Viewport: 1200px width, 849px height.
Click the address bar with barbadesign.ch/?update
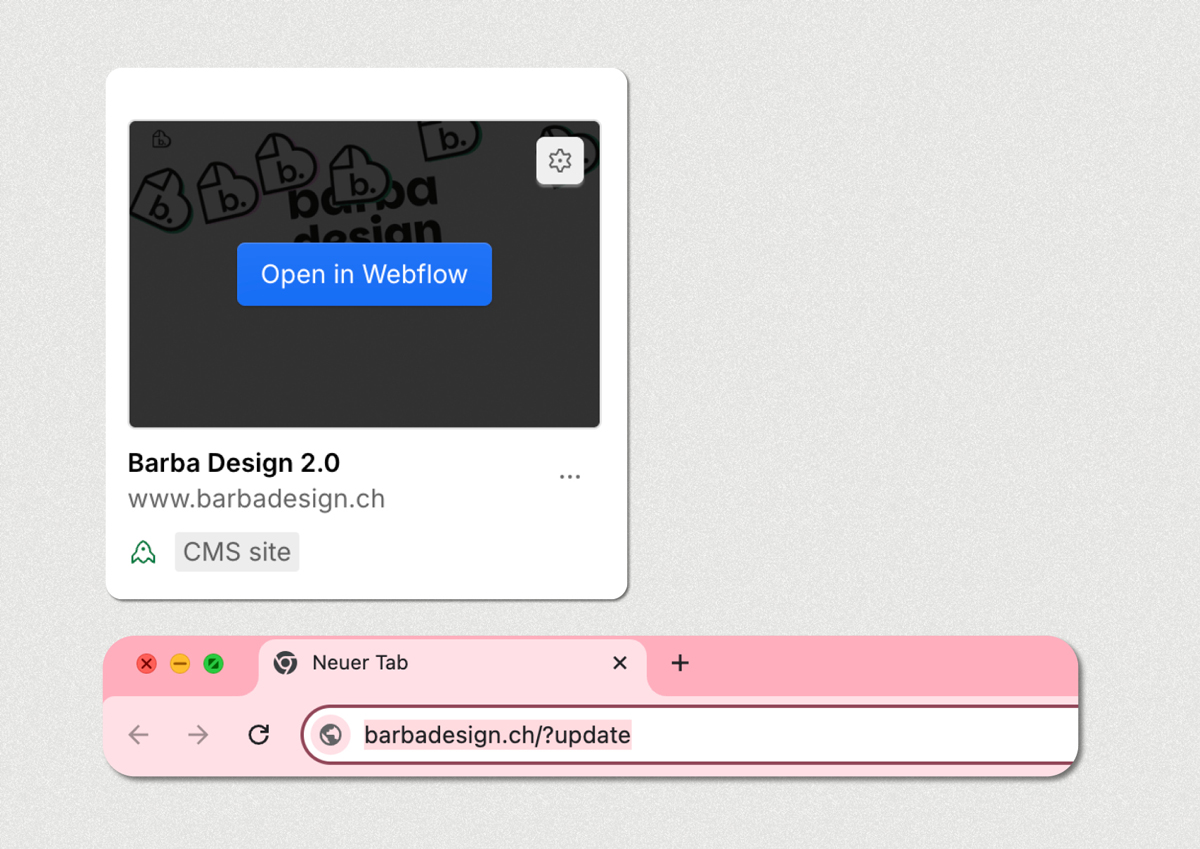coord(690,735)
